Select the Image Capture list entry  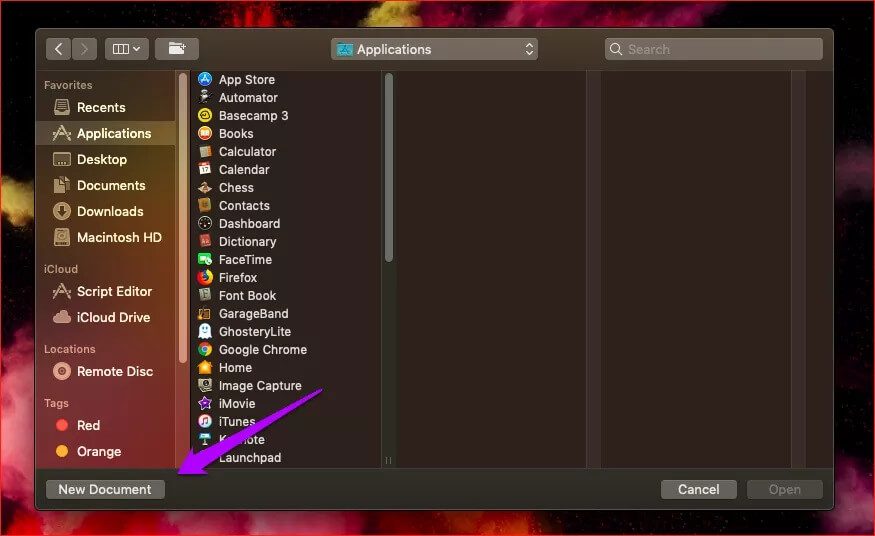(286, 385)
